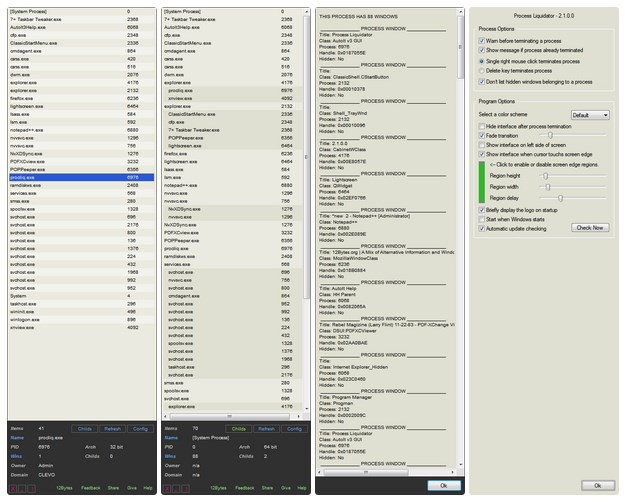The image size is (628, 502).
Task: Toggle Show message if process already terminated
Action: coord(482,50)
